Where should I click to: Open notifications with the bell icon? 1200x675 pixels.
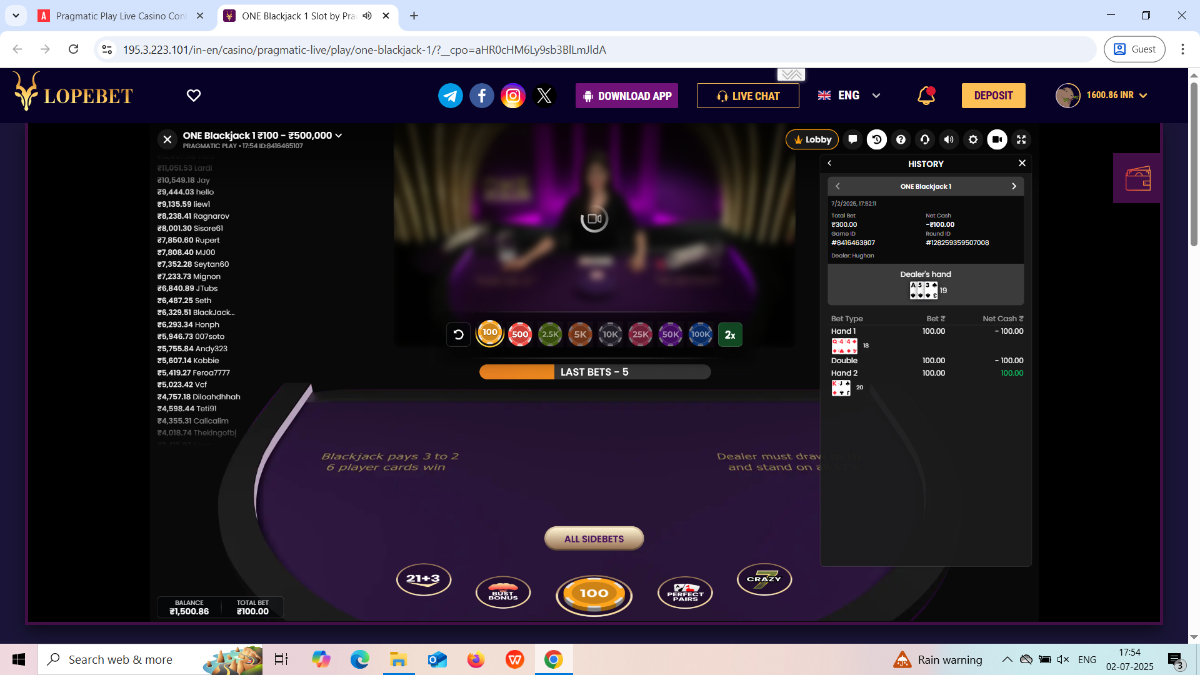926,95
